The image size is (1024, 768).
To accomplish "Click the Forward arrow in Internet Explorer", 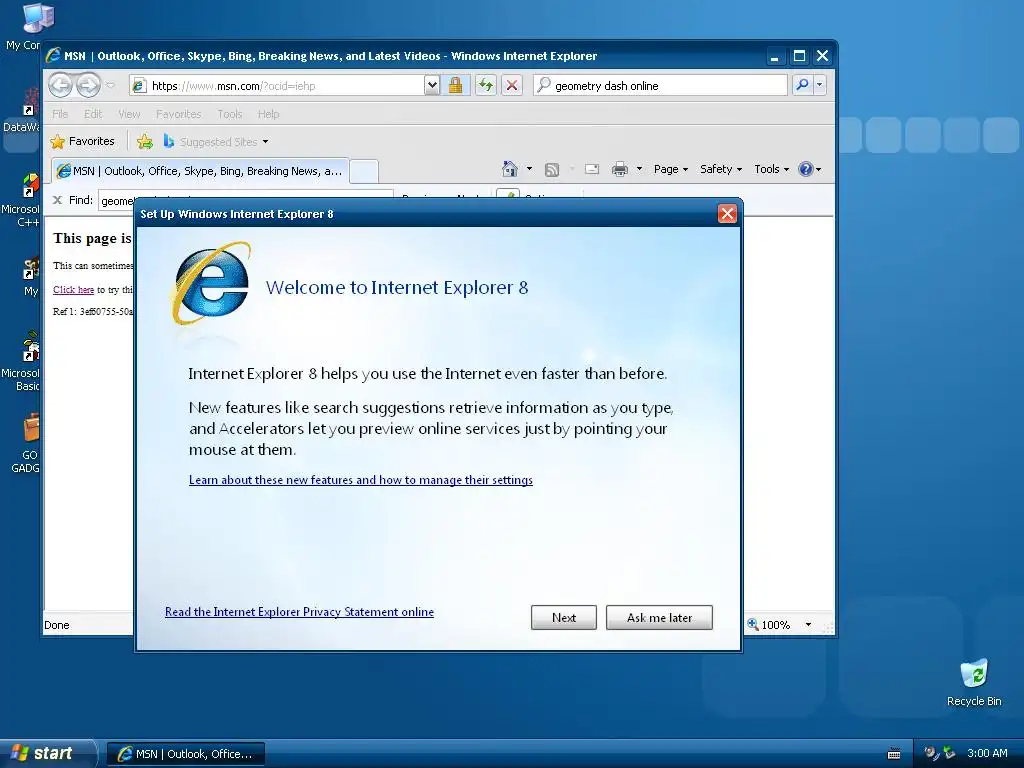I will click(88, 85).
